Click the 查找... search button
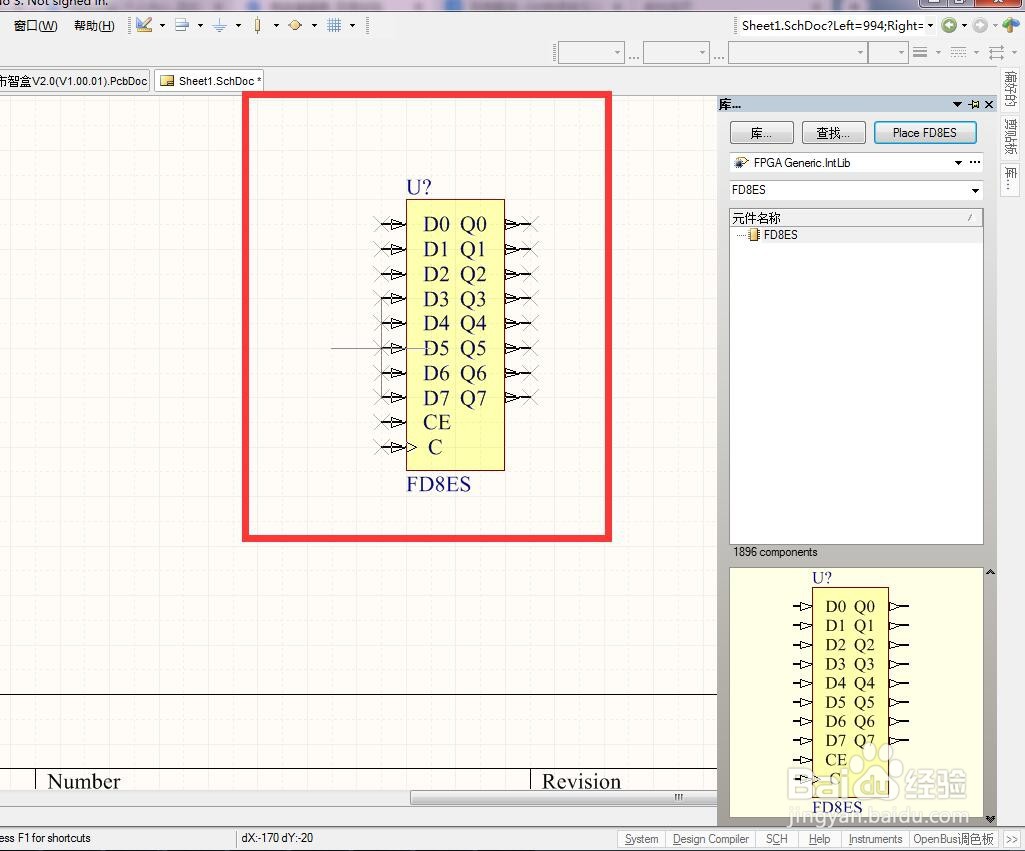 [833, 133]
